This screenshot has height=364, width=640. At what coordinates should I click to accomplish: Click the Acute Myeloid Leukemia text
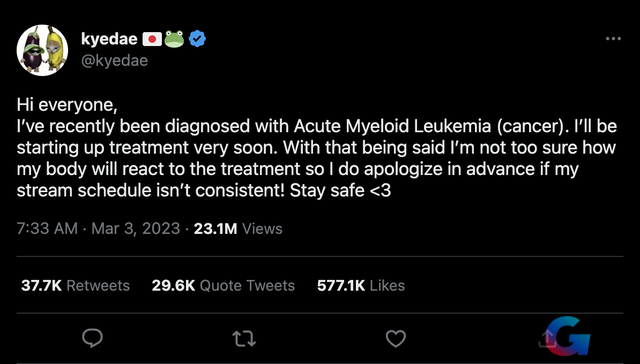pos(392,127)
